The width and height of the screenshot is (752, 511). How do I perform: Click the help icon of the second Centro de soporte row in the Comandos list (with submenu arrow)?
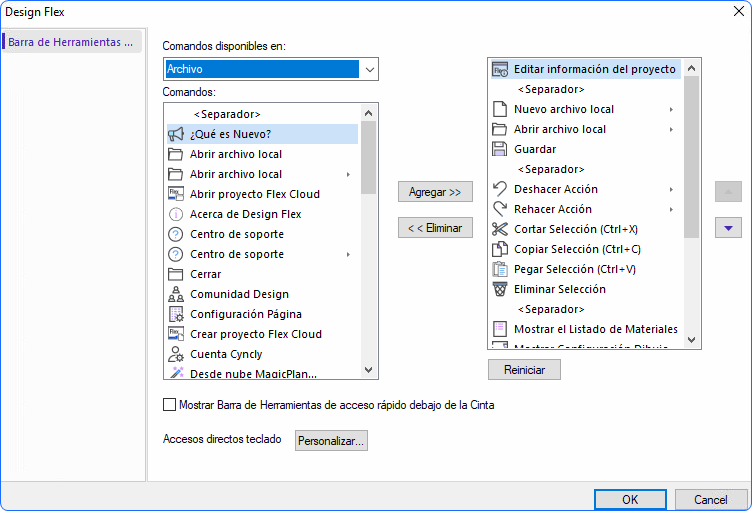pyautogui.click(x=176, y=254)
